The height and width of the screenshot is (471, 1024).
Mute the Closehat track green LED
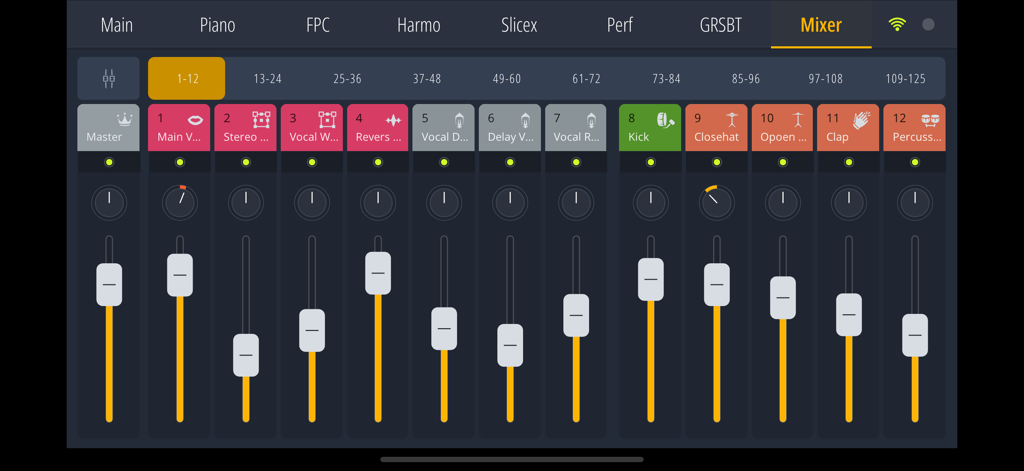pos(716,162)
